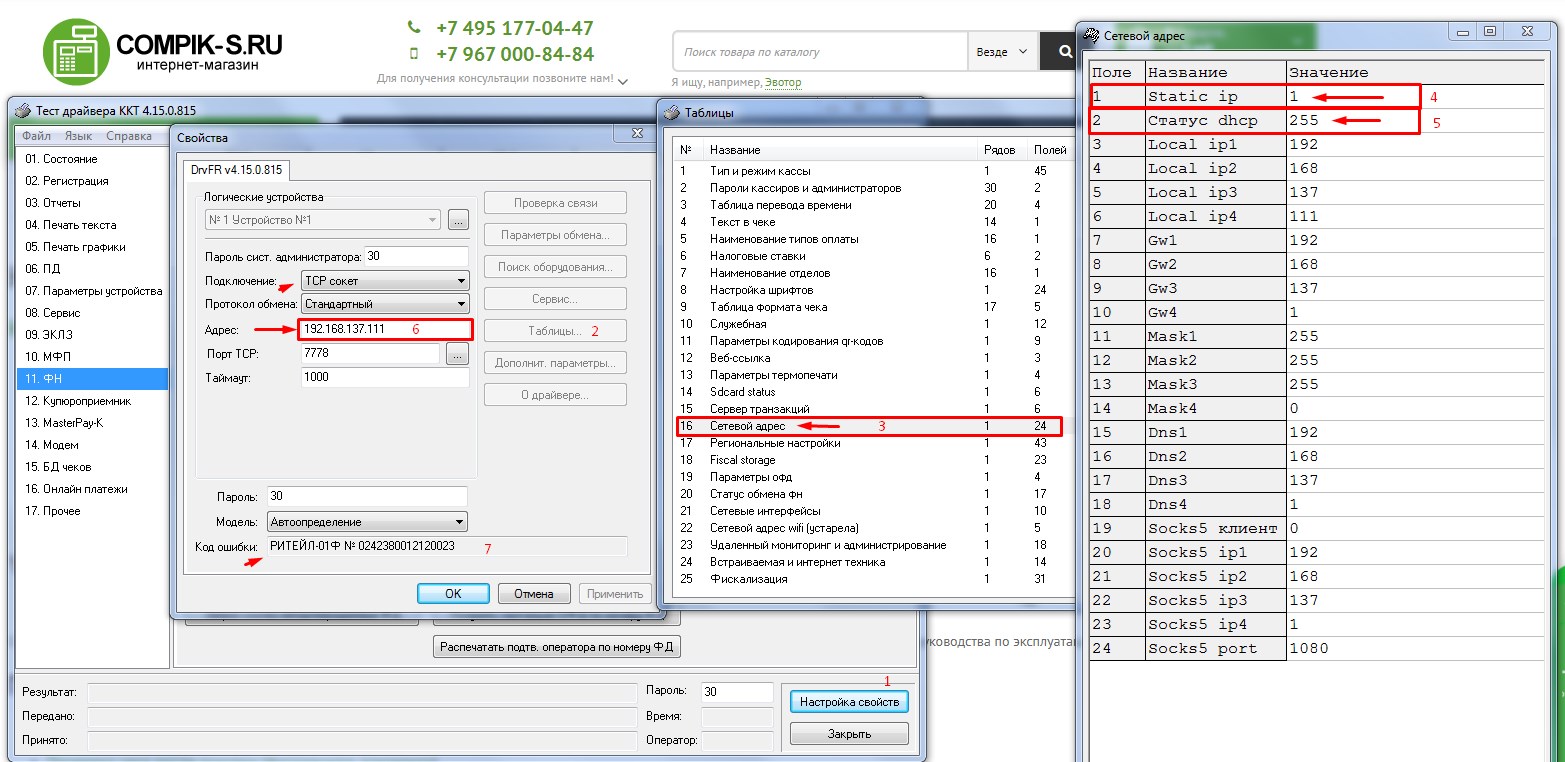Click the catalog search input field
The image size is (1565, 762).
[x=820, y=52]
